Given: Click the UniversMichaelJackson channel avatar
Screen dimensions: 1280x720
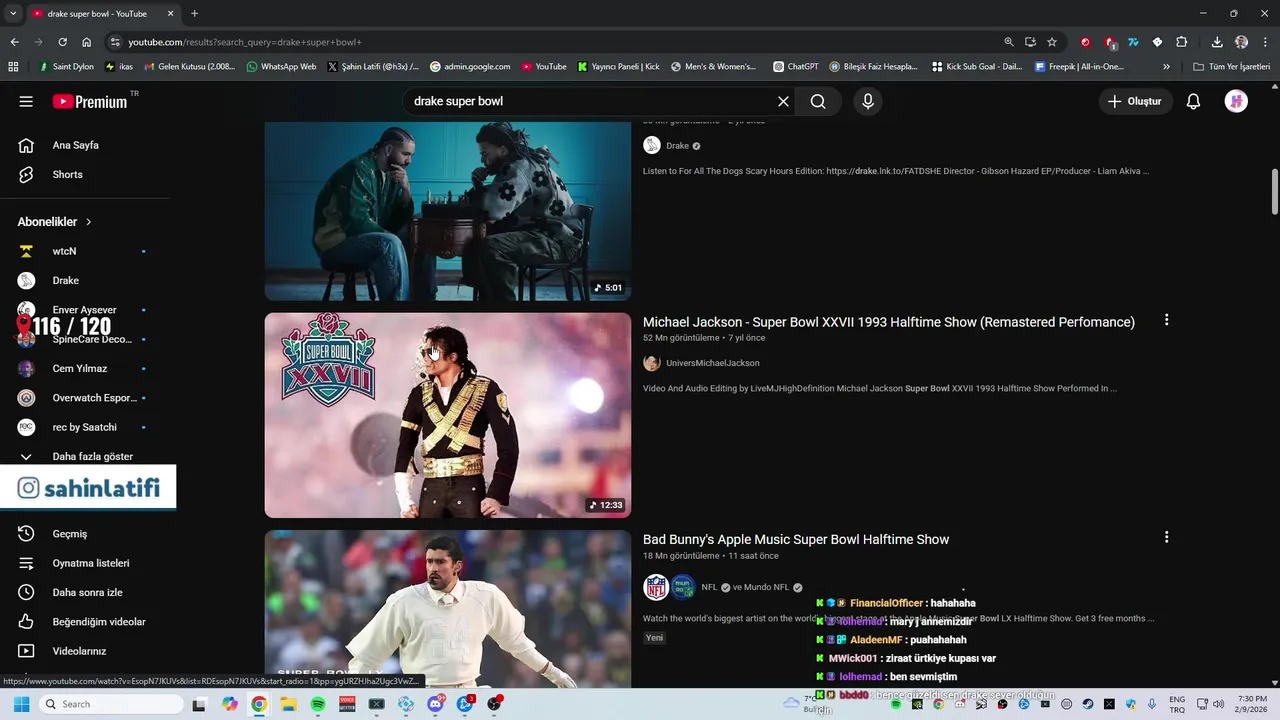Looking at the screenshot, I should point(652,363).
